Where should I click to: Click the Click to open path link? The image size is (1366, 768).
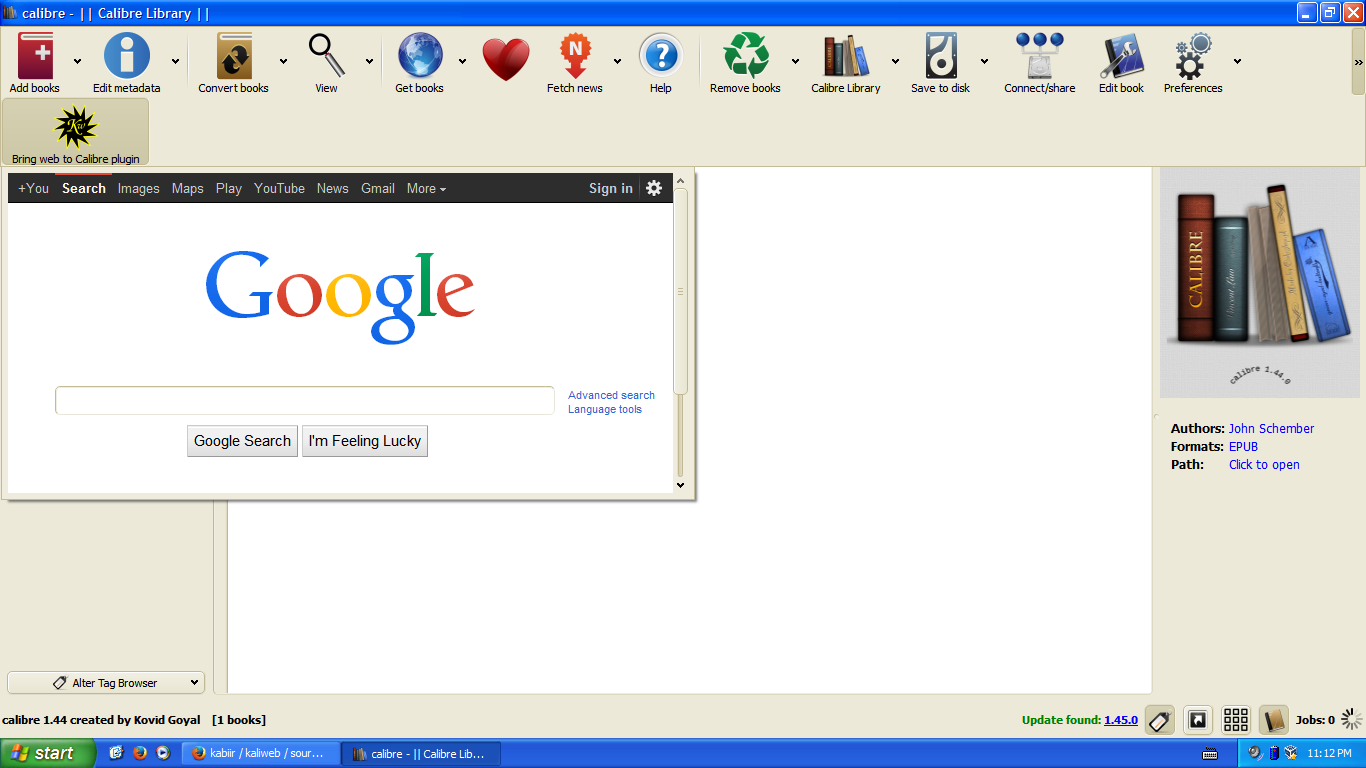(x=1265, y=464)
